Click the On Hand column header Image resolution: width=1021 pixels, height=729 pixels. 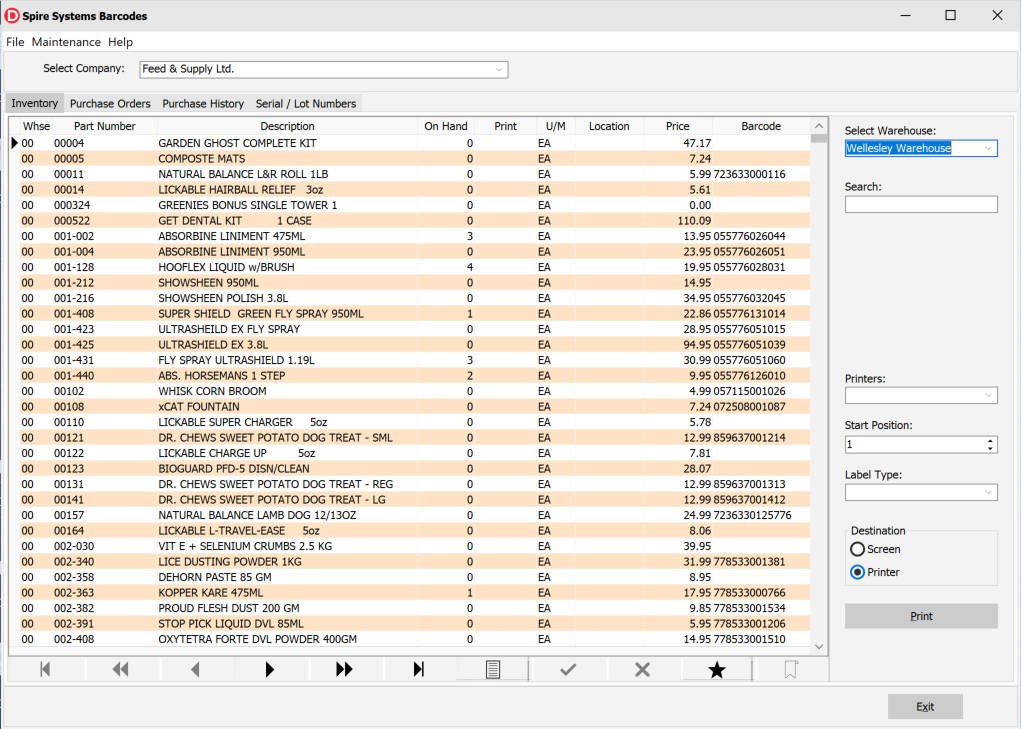445,126
